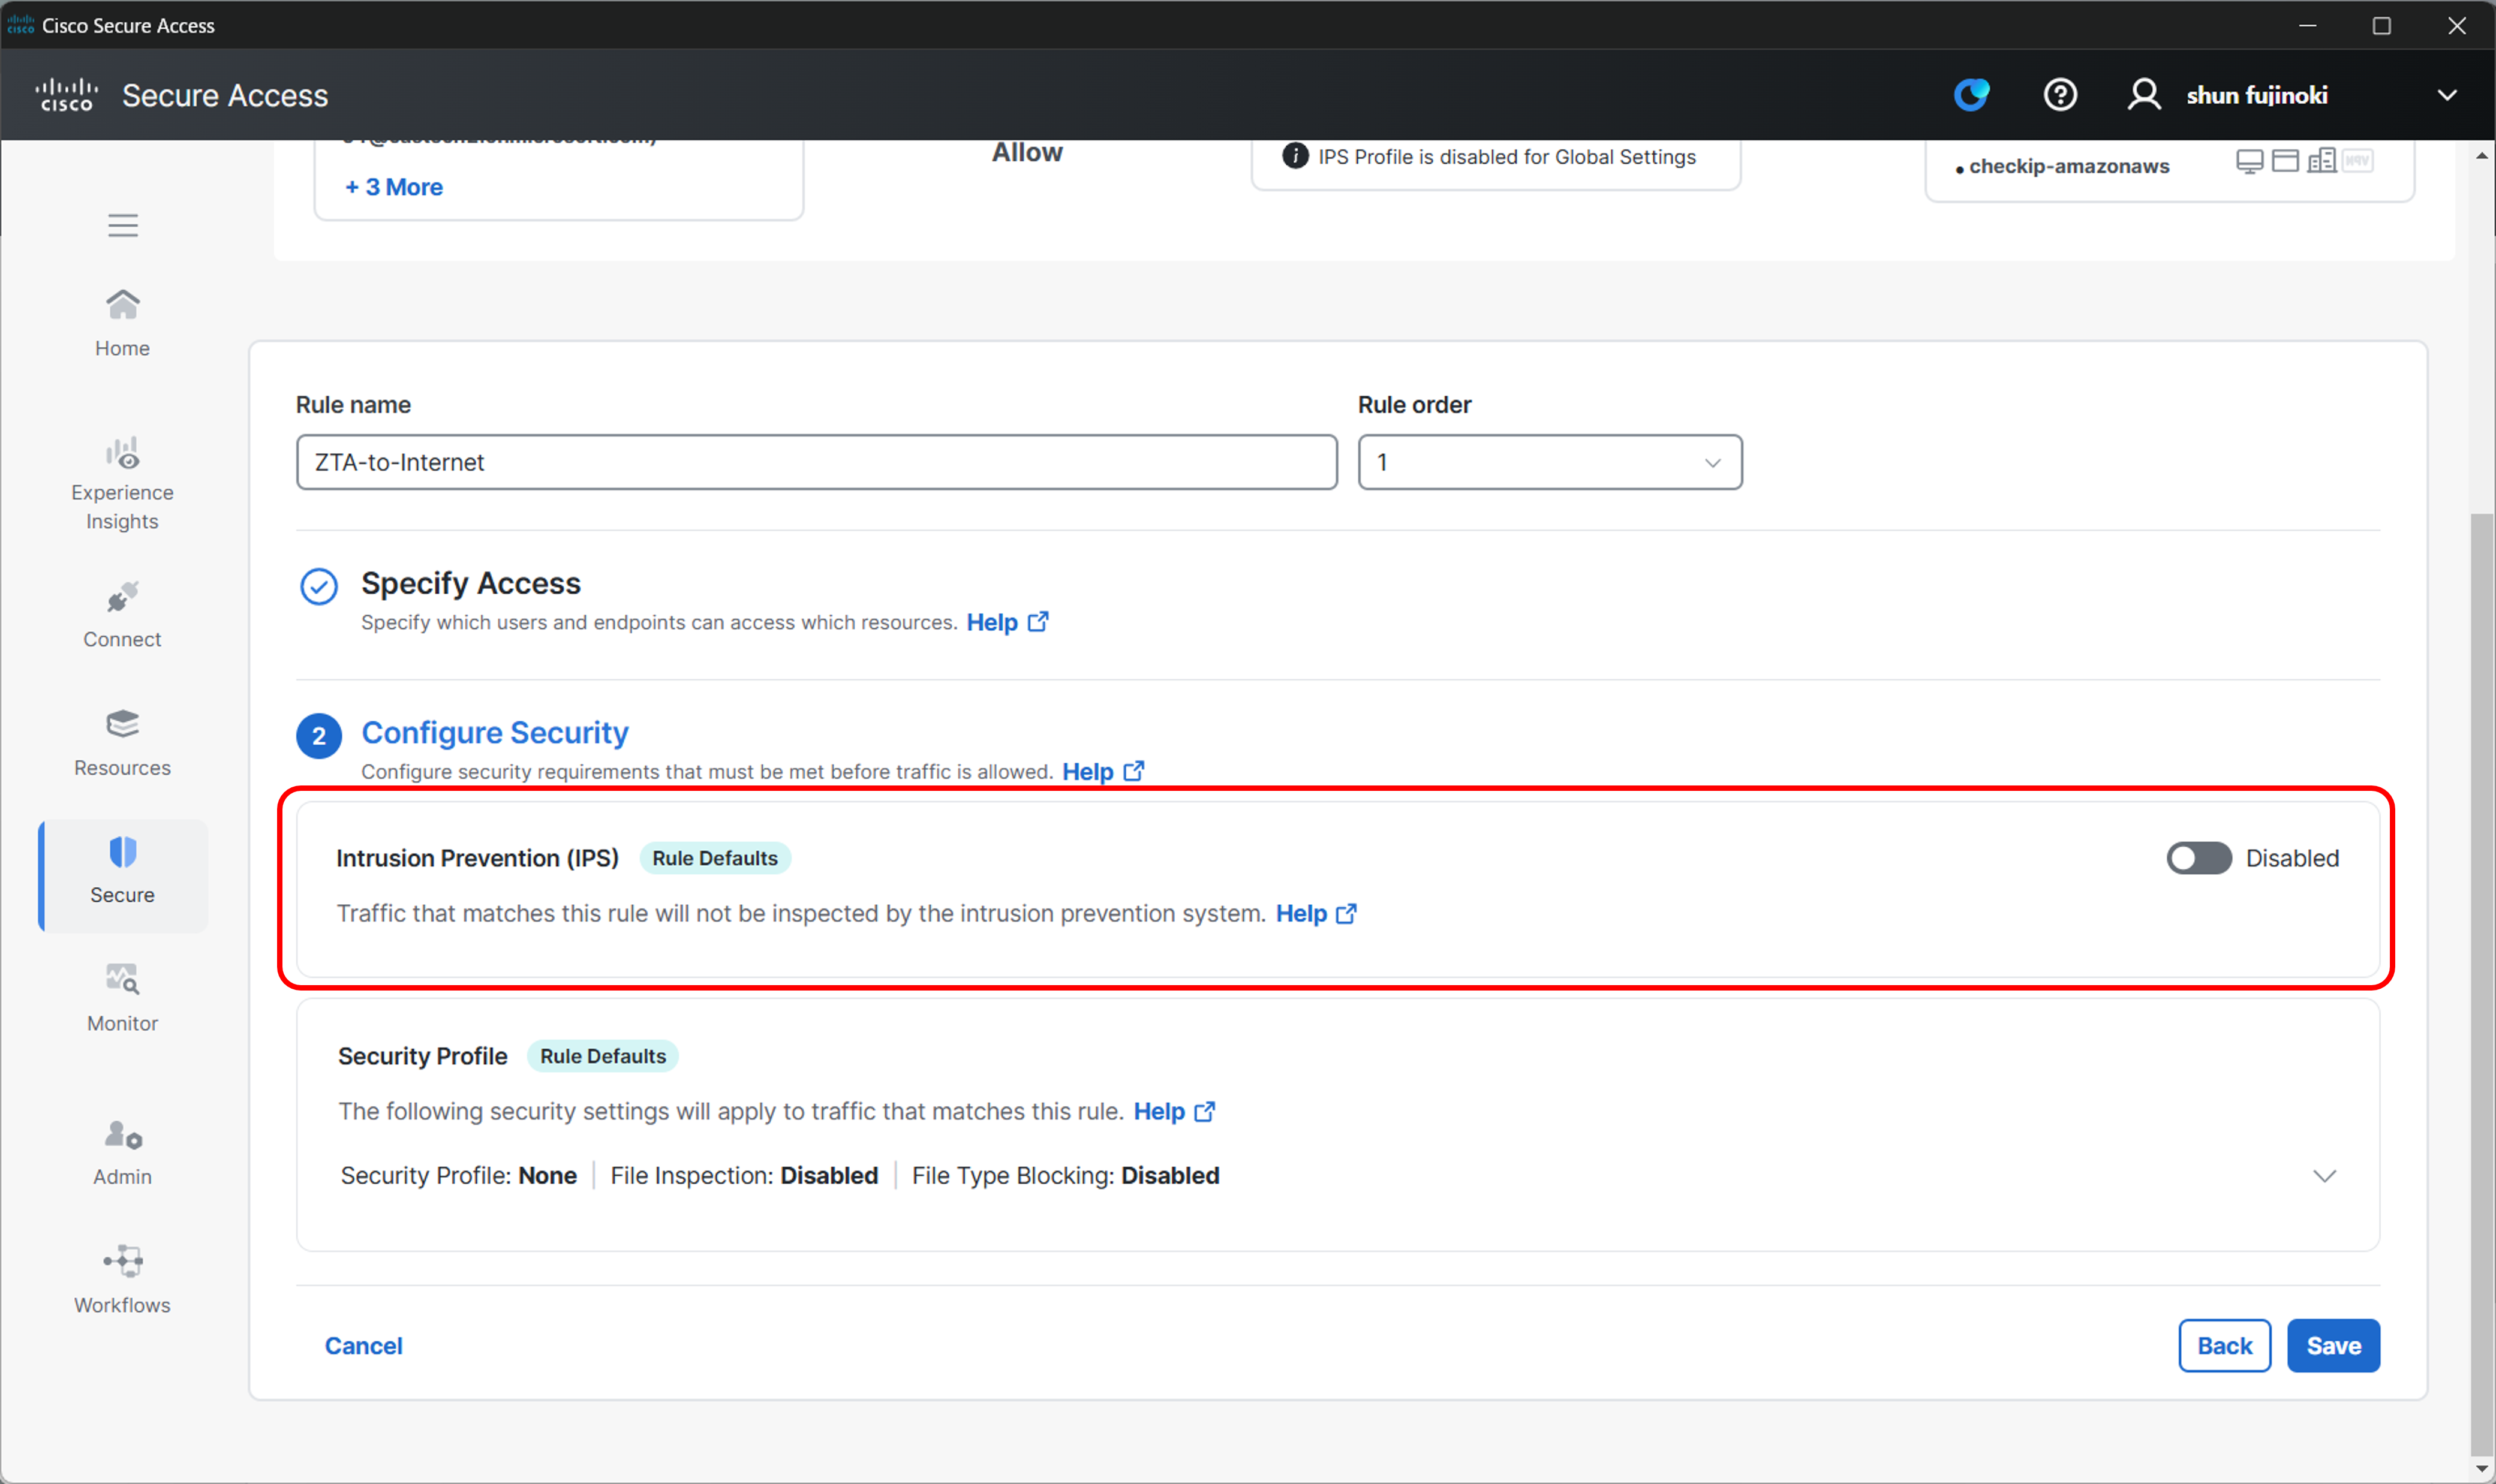Viewport: 2496px width, 1484px height.
Task: Expand the Security Profile settings chevron
Action: pos(2324,1176)
